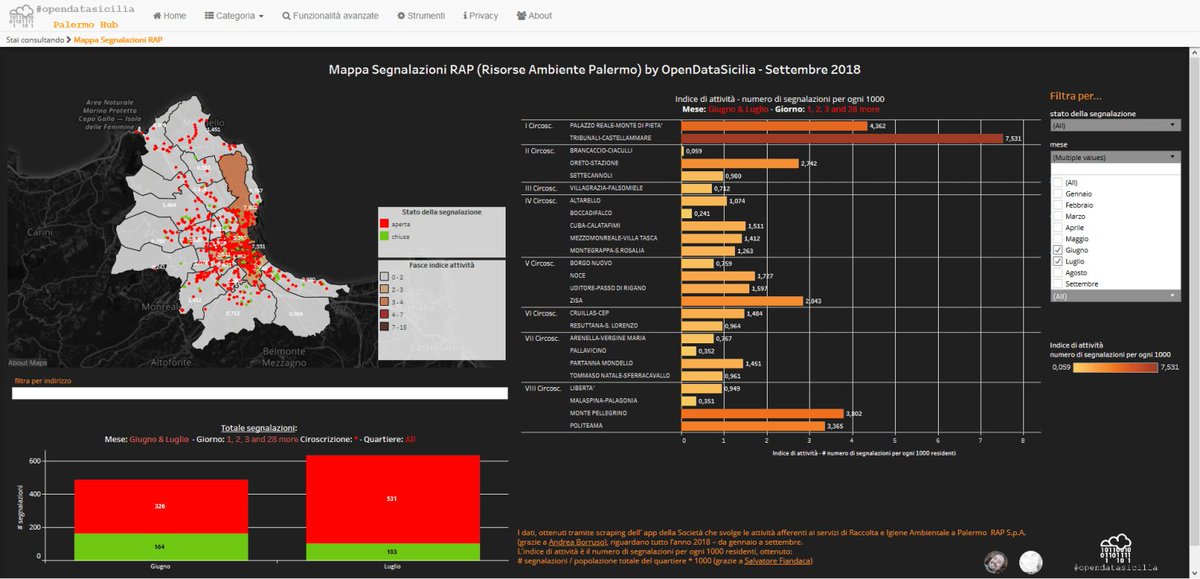Uncheck the Giugno checkbox

pos(1059,250)
